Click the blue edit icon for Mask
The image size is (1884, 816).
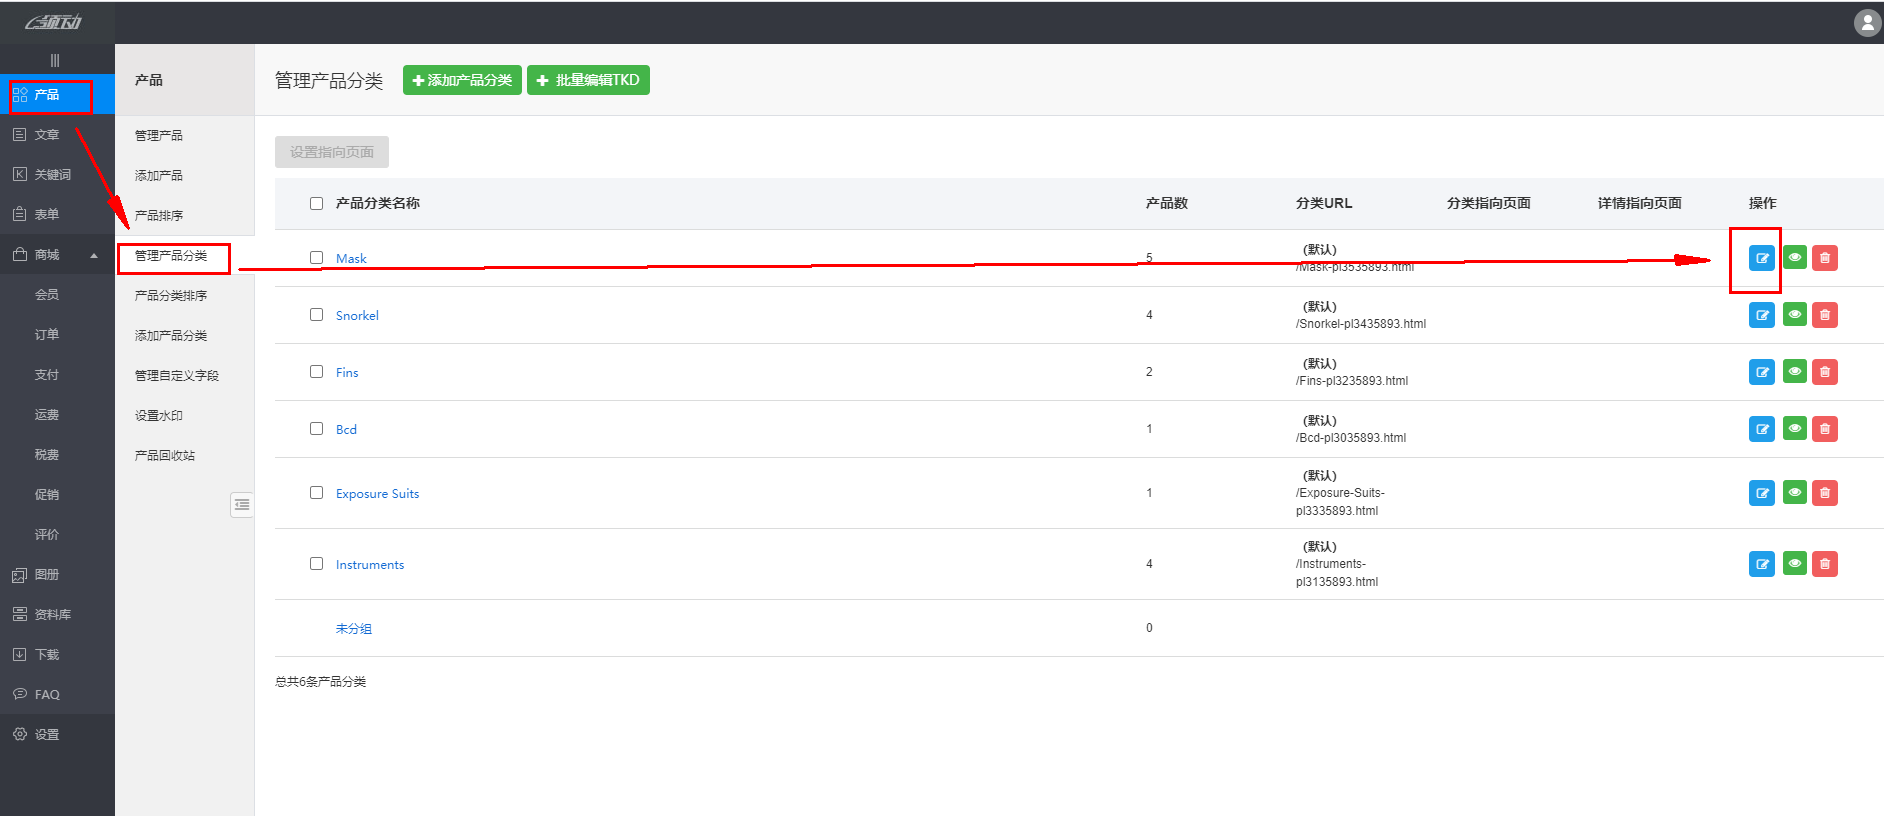[x=1761, y=258]
